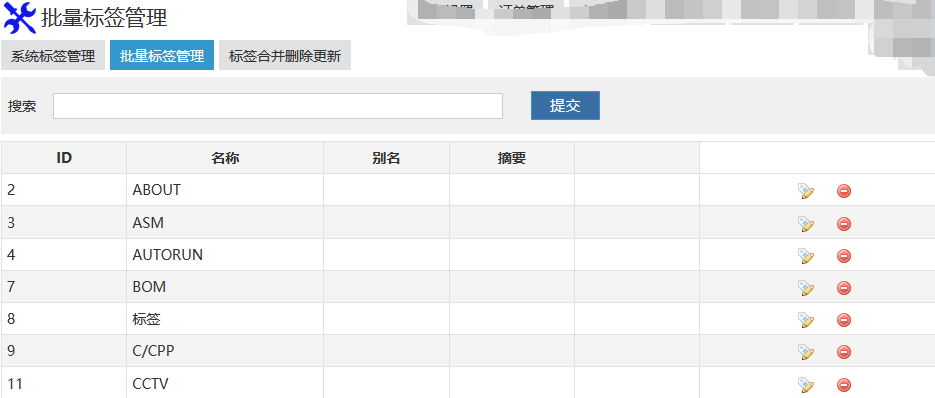Delete the ABOUT tag row
Screen dimensions: 935x398
(844, 191)
